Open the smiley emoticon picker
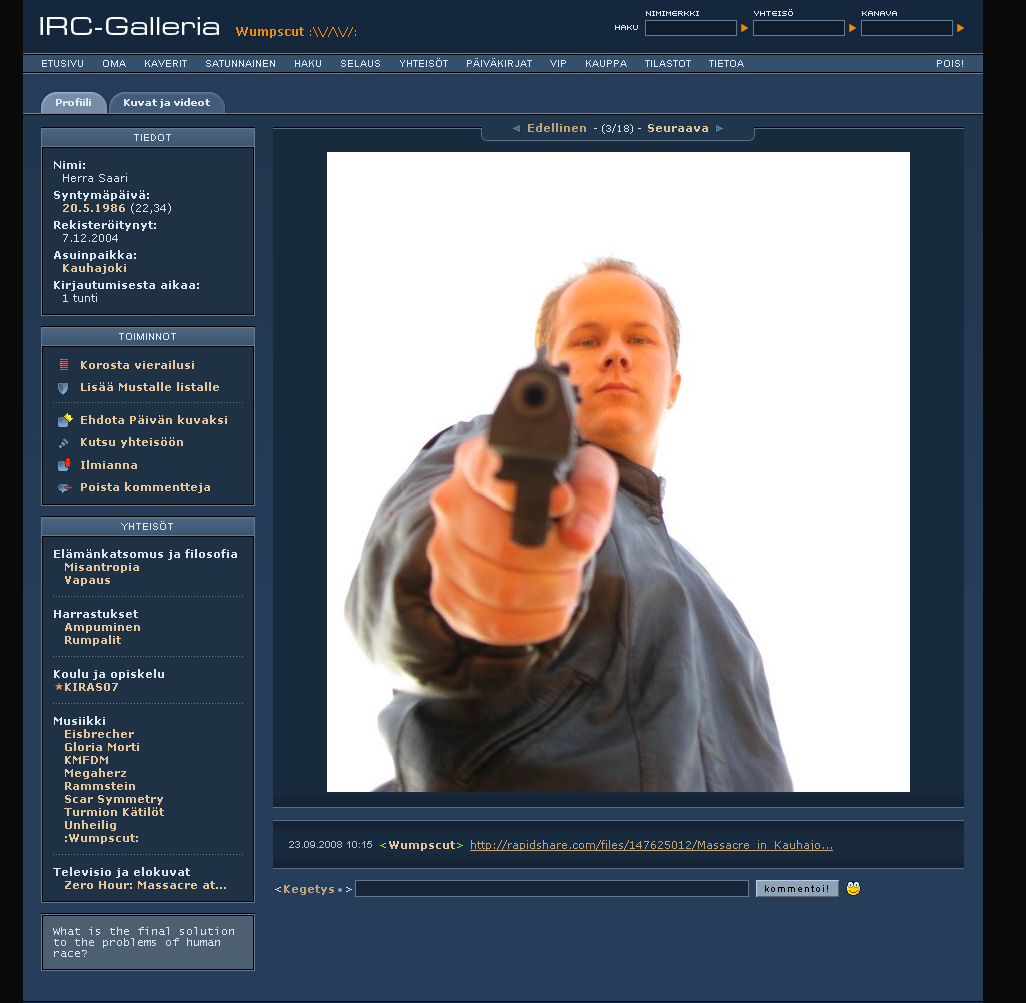 (853, 889)
